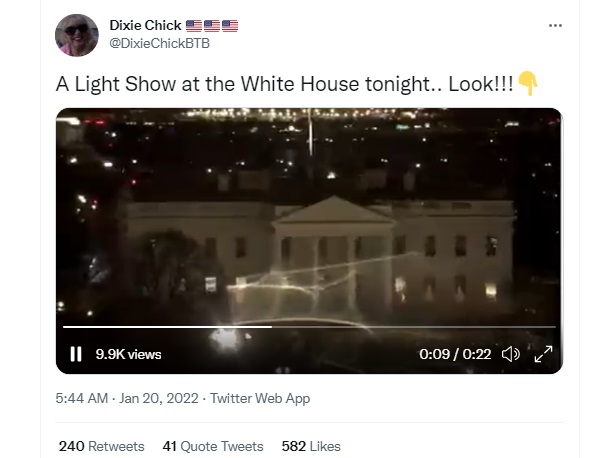Open Dixie Chick's profile picture
593x458 pixels.
click(x=77, y=35)
